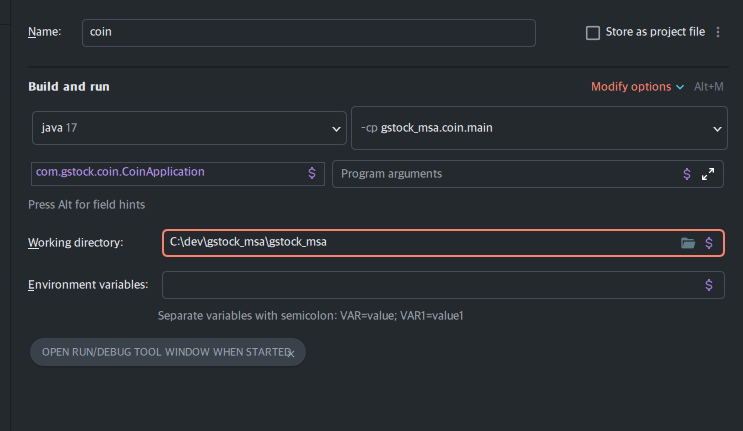Click the Working directory label
Screen dimensions: 743x431
point(75,242)
